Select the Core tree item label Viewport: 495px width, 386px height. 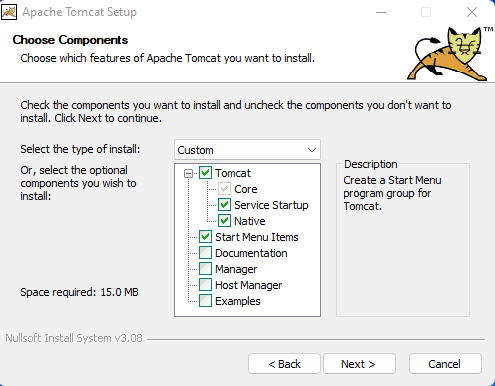[246, 189]
